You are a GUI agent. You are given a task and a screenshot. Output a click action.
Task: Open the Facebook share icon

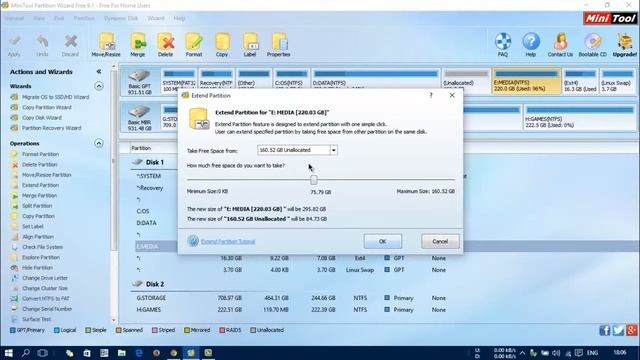pos(604,330)
